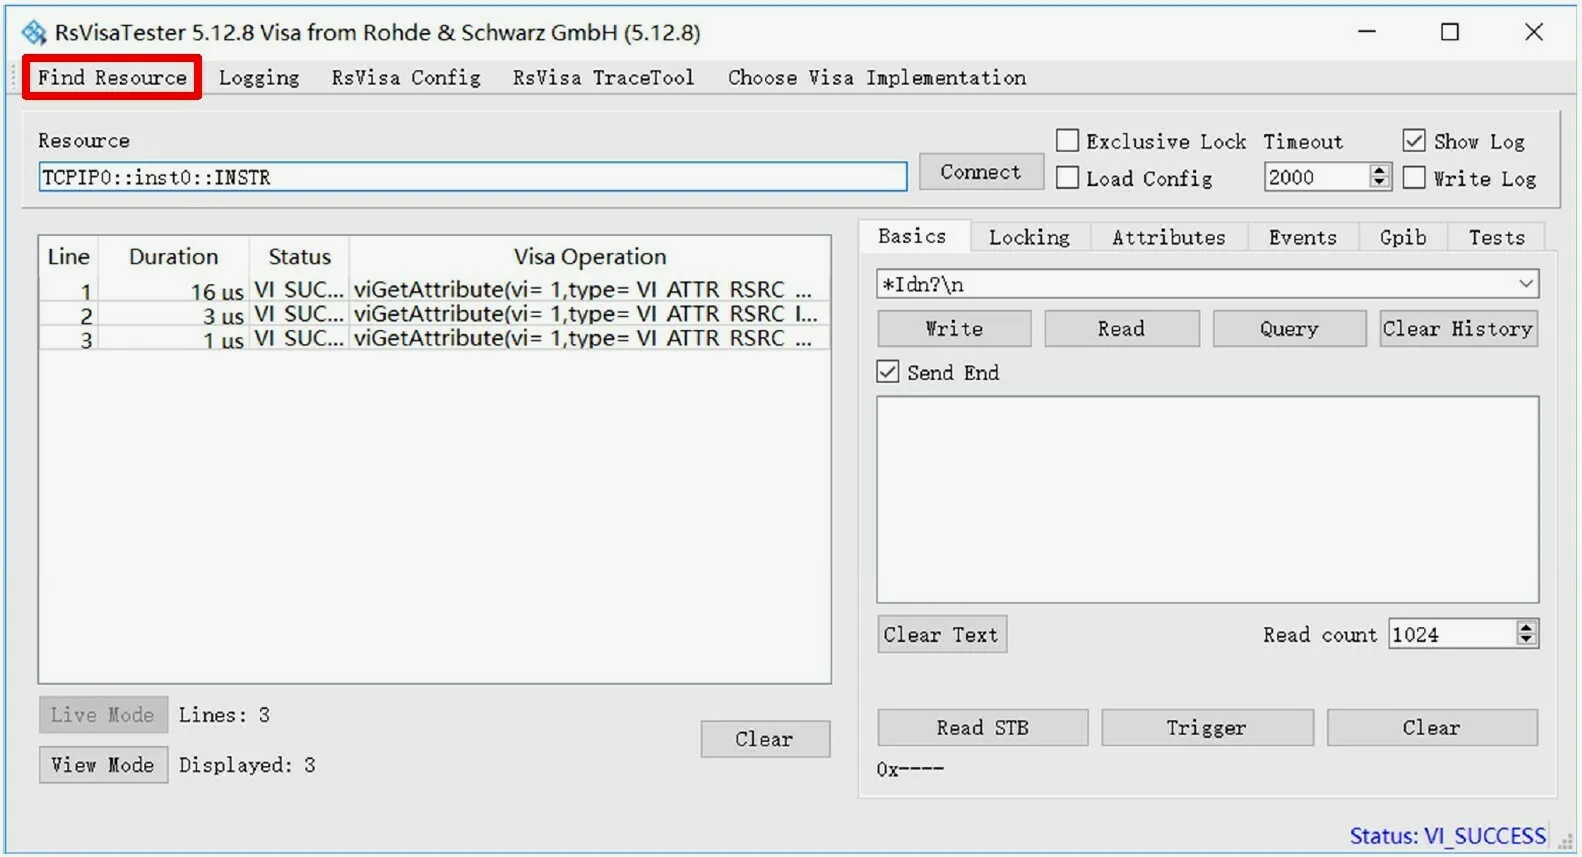The width and height of the screenshot is (1582, 857).
Task: Click the Resource address input field
Action: point(473,177)
